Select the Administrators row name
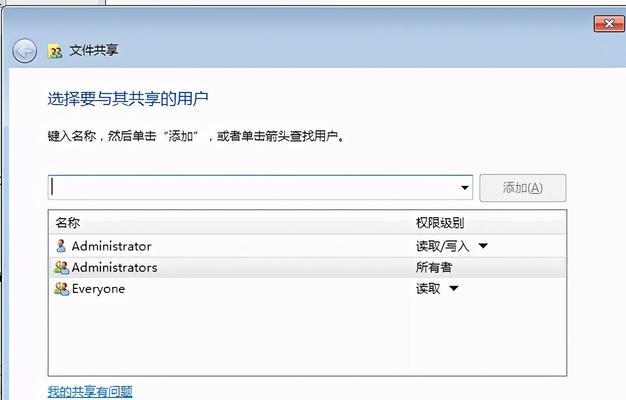Viewport: 626px width, 400px height. 114,267
